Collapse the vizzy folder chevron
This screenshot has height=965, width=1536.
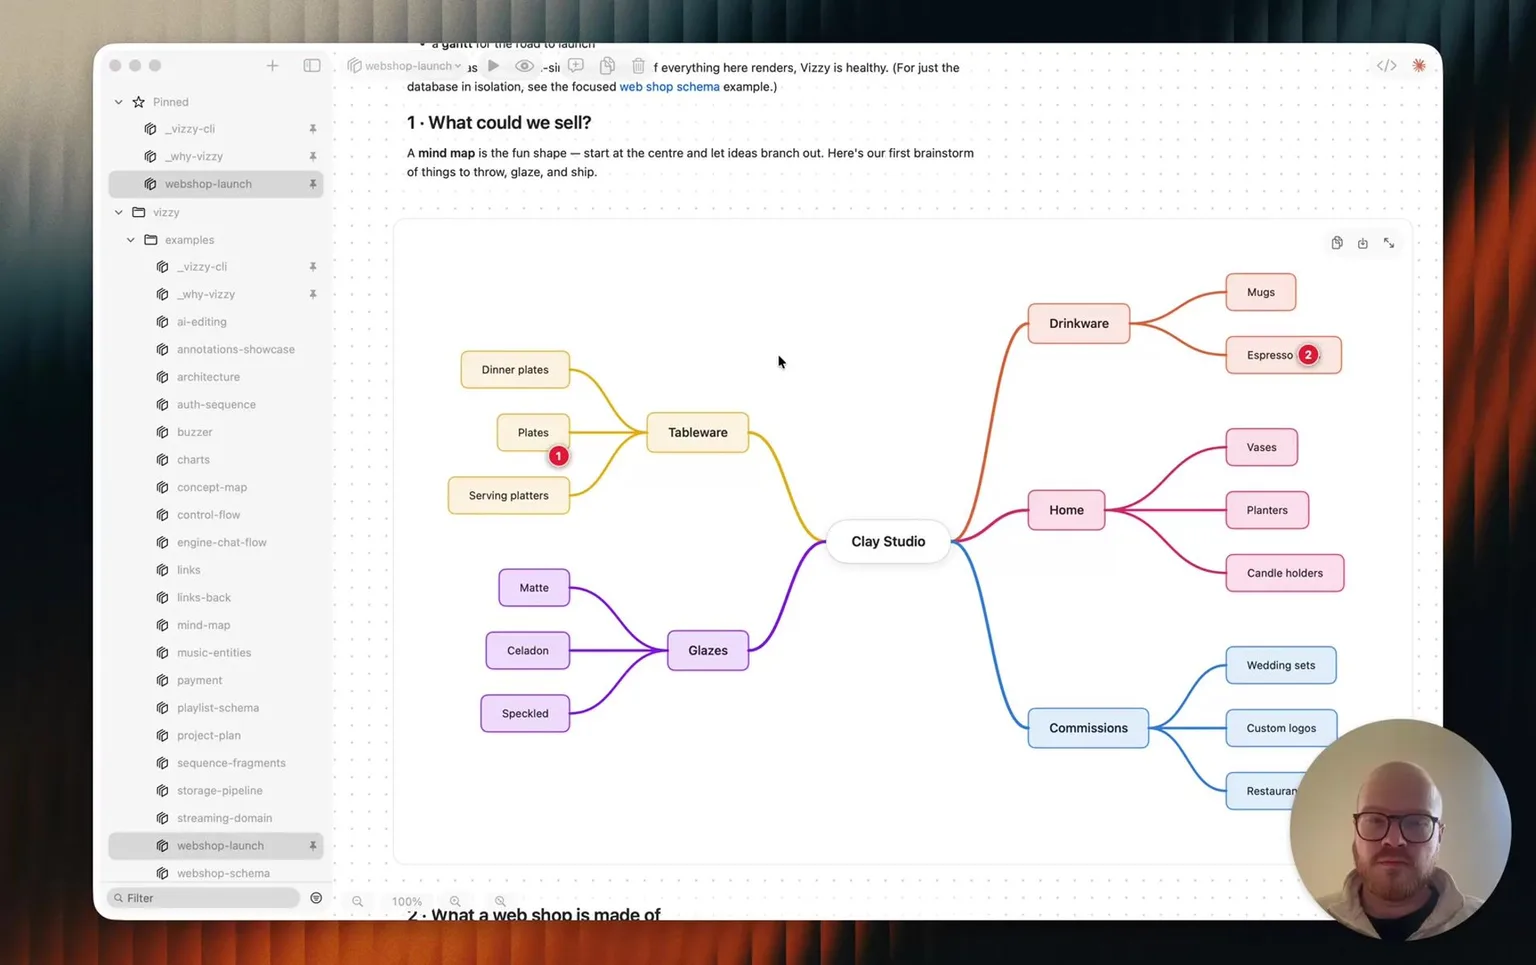pyautogui.click(x=119, y=212)
